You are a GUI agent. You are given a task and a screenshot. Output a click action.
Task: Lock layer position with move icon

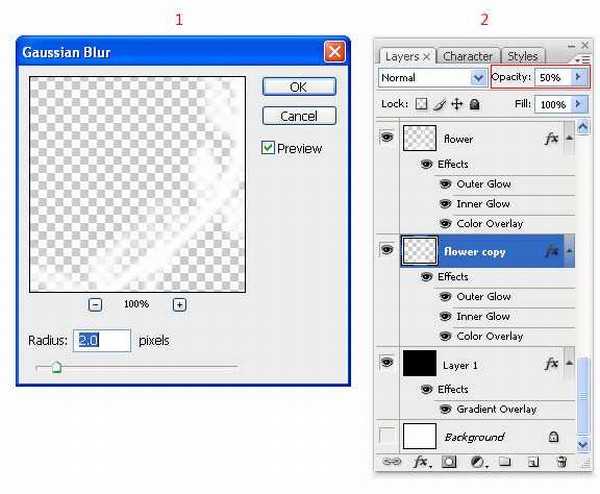click(x=456, y=103)
